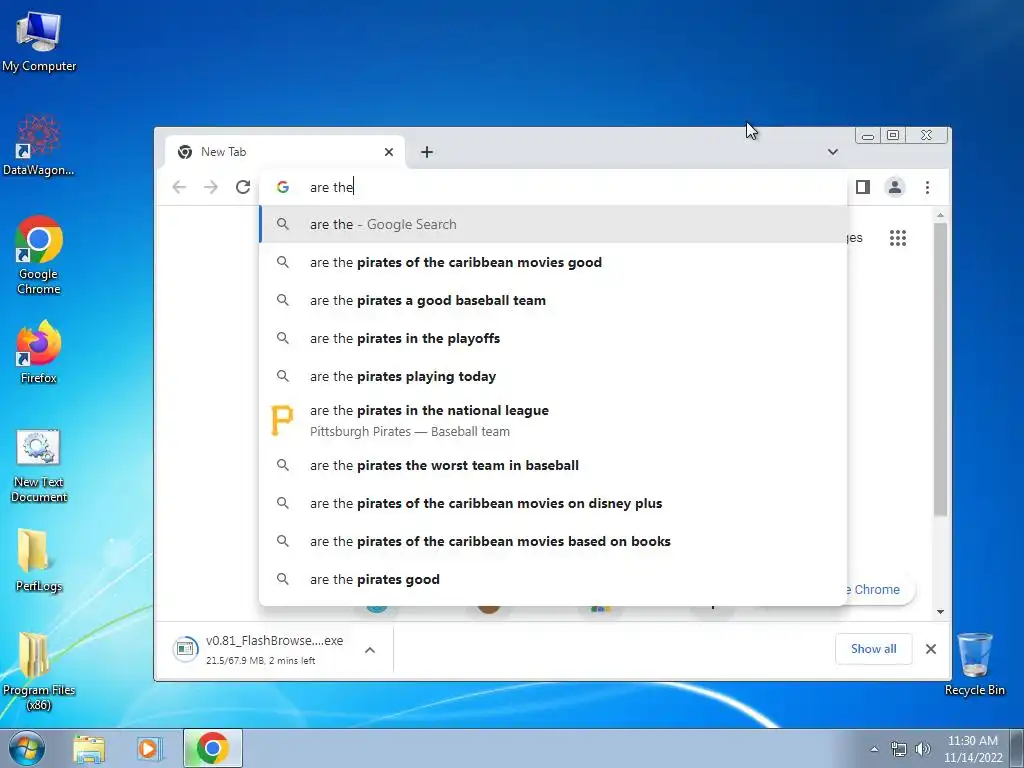The height and width of the screenshot is (768, 1024).
Task: Click the Chrome taskbar button
Action: pyautogui.click(x=212, y=748)
